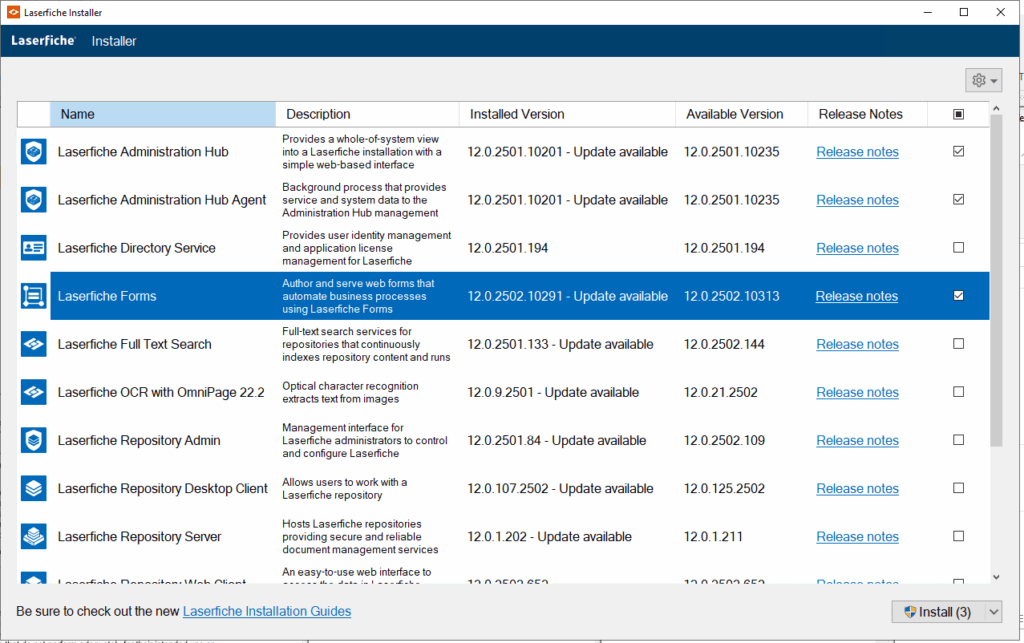Open the Laserfiche Installation Guides link
This screenshot has height=643, width=1024.
point(267,611)
